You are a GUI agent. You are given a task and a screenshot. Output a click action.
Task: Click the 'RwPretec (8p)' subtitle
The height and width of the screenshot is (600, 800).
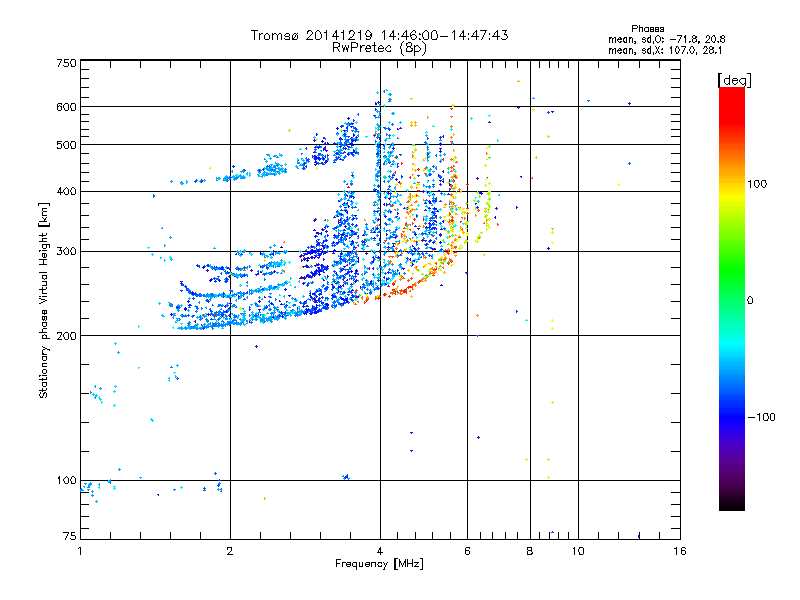point(379,48)
